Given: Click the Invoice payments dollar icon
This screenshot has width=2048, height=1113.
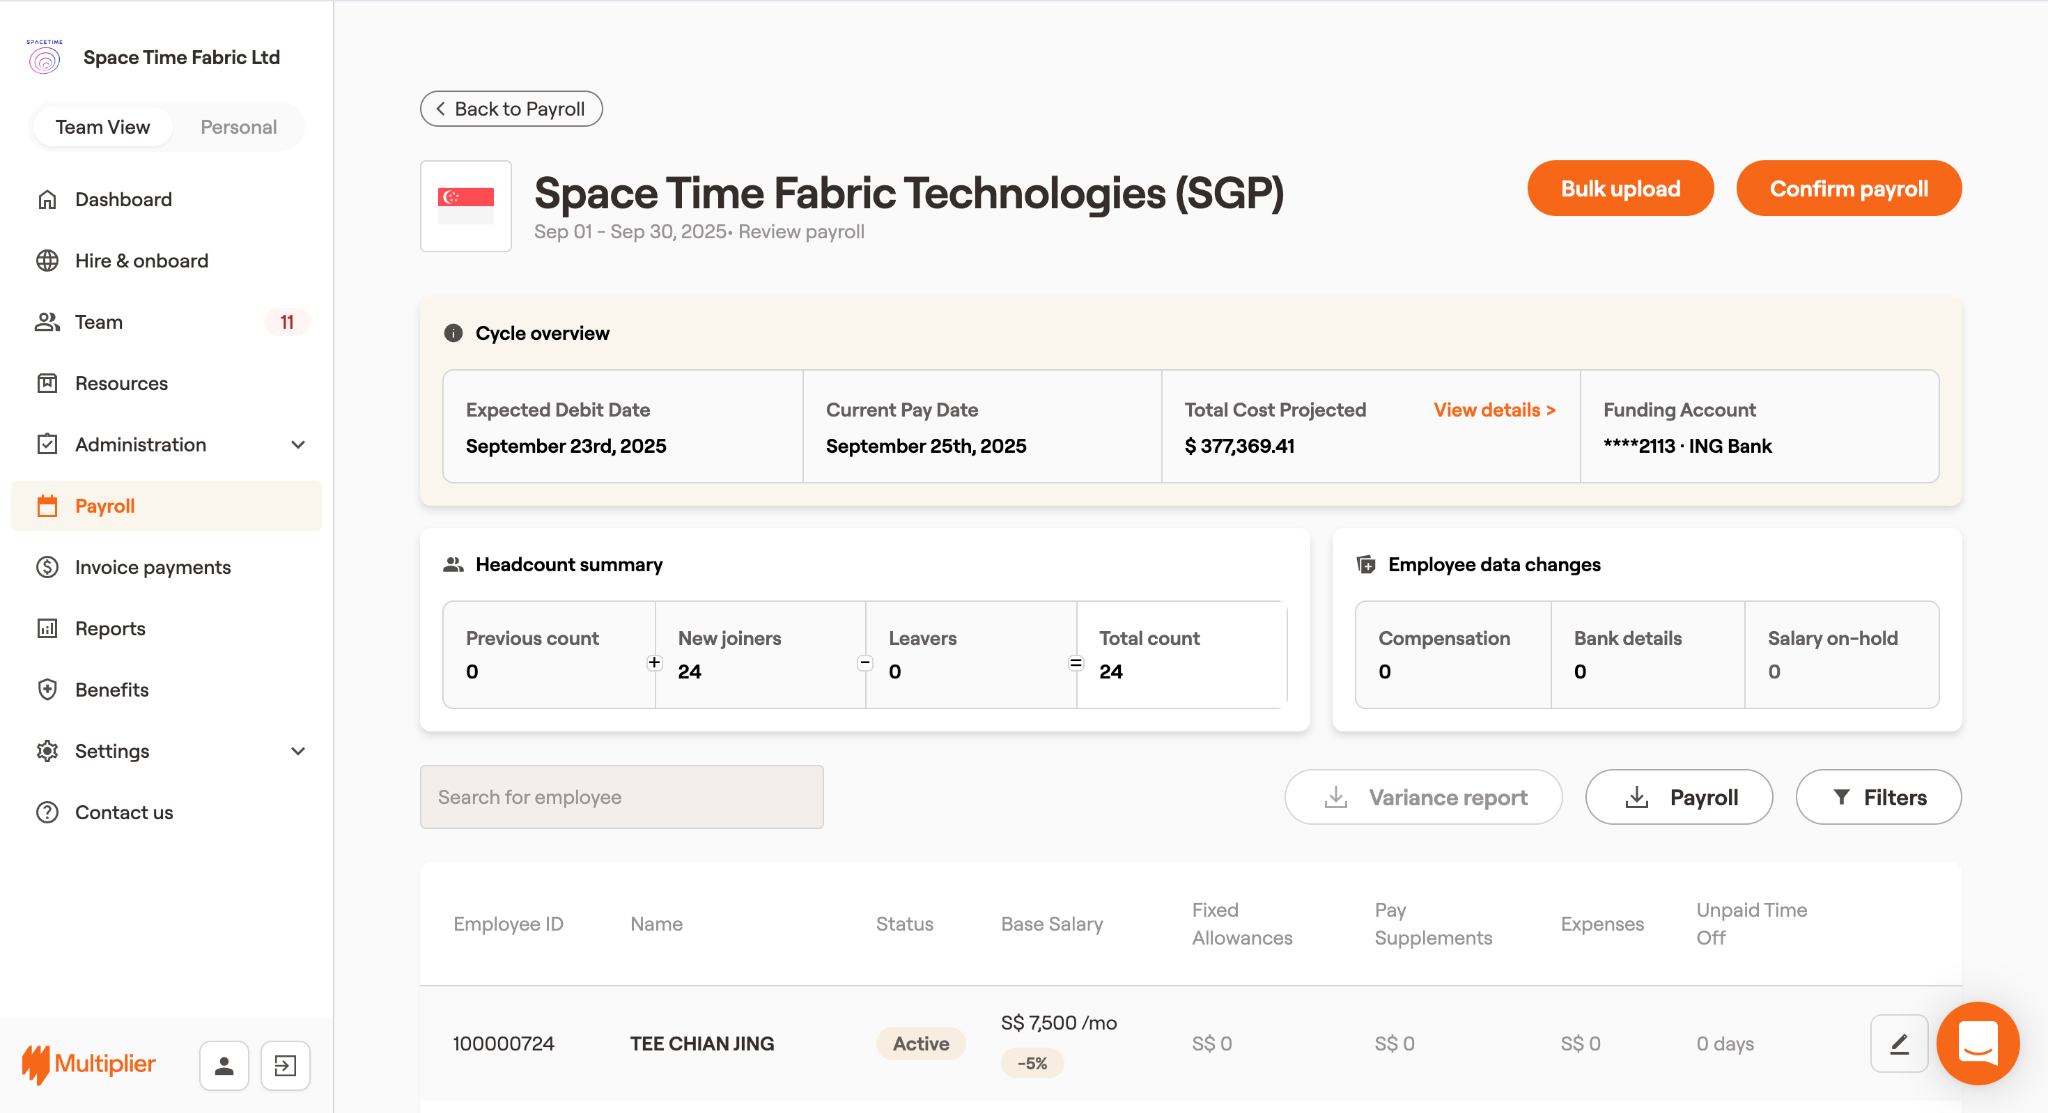Looking at the screenshot, I should (x=47, y=567).
